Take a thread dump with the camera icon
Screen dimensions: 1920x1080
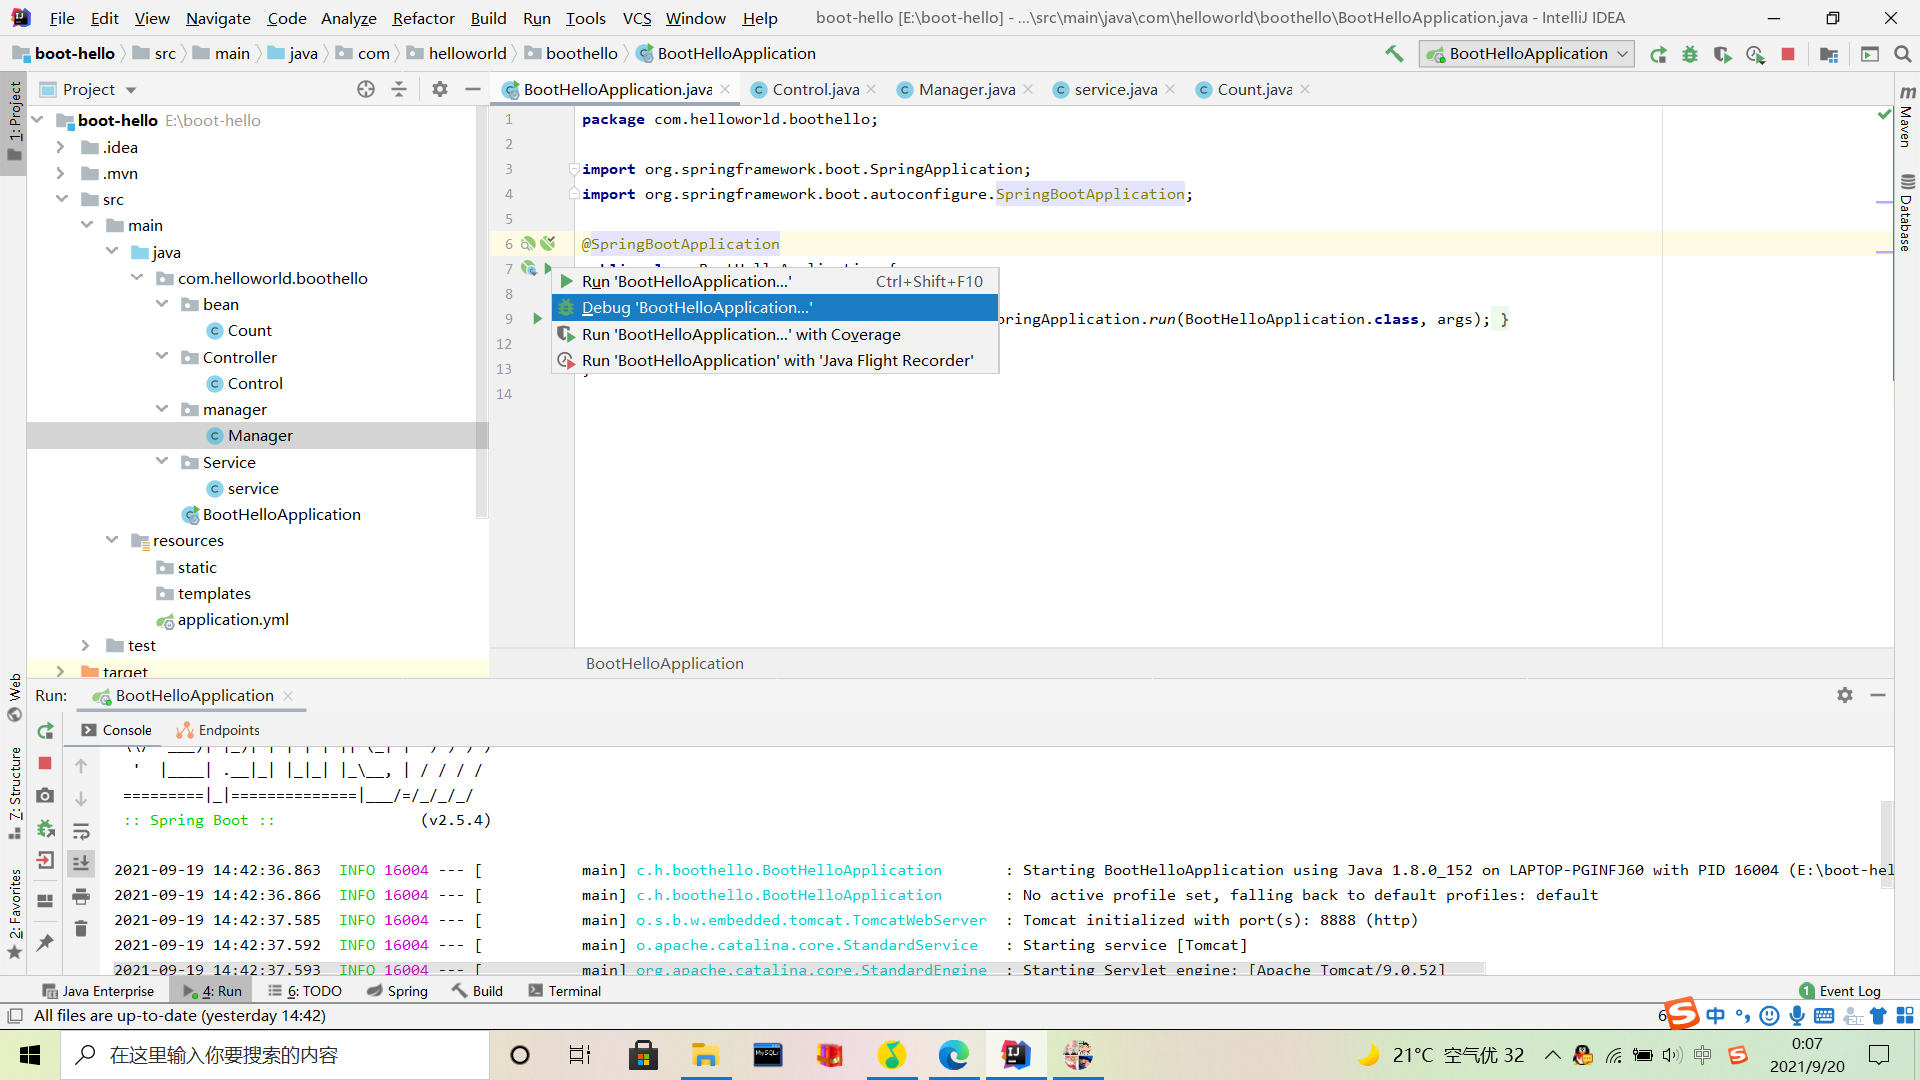(x=45, y=797)
